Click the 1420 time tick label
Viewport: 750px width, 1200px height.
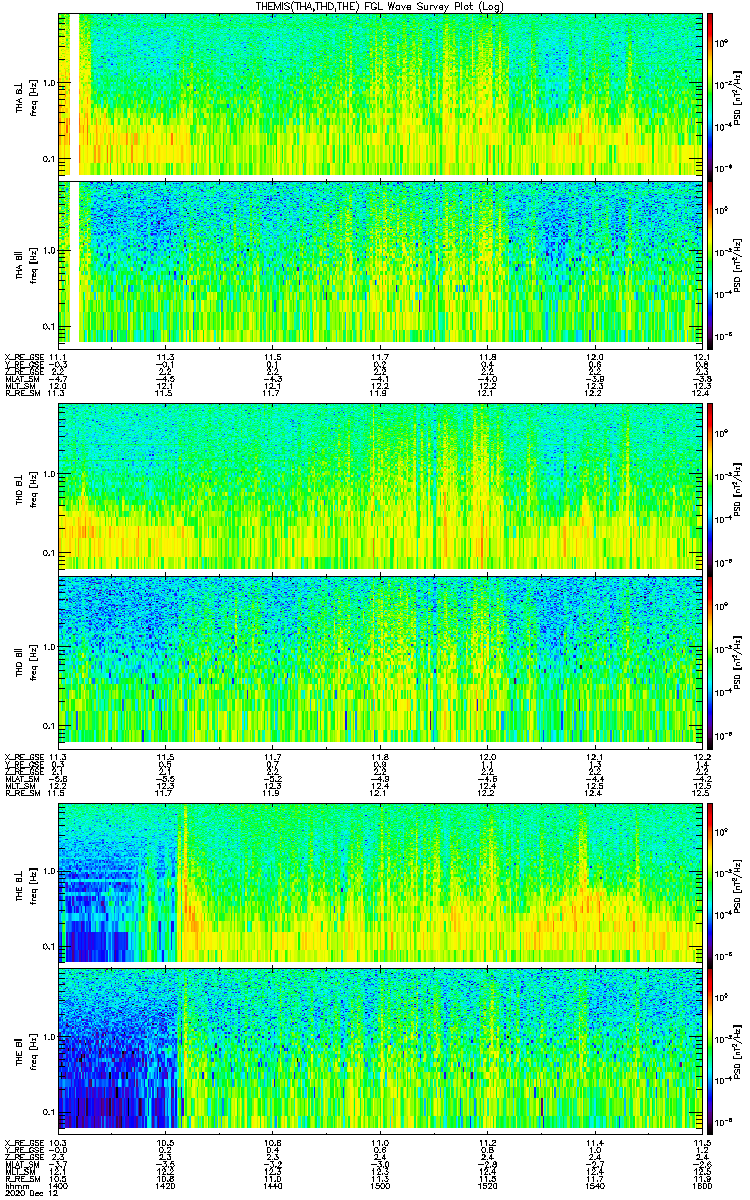(166, 1185)
